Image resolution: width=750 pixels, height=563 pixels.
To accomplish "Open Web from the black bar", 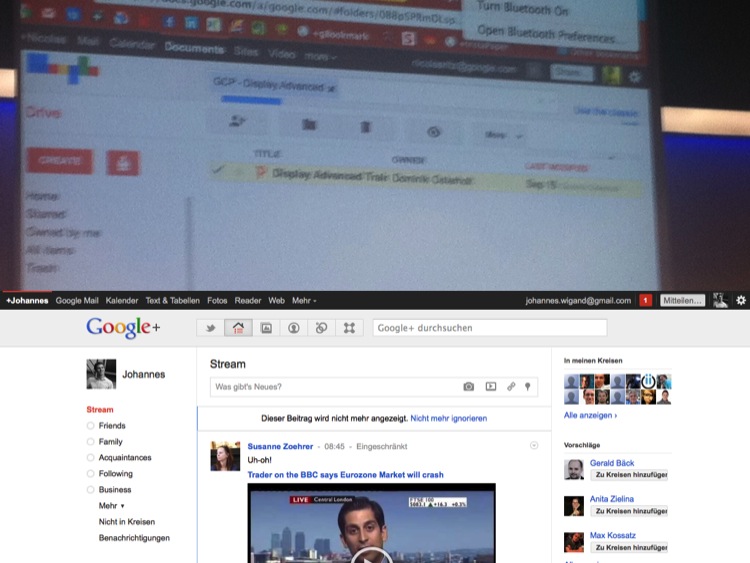I will [x=276, y=300].
